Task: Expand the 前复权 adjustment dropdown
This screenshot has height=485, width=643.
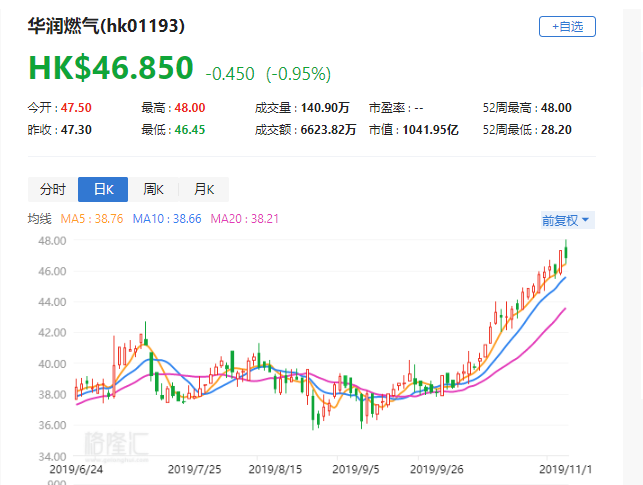Action: 566,219
